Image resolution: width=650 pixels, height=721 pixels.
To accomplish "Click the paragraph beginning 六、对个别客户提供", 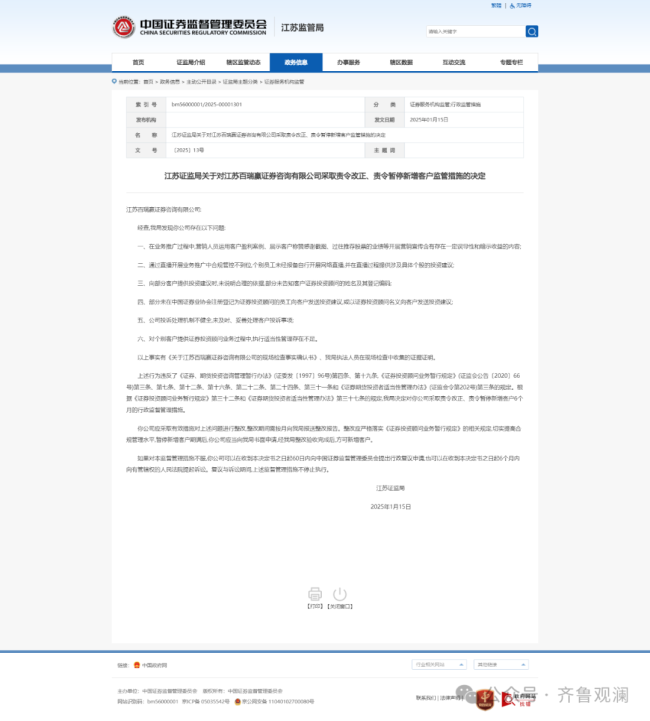I will (x=228, y=339).
